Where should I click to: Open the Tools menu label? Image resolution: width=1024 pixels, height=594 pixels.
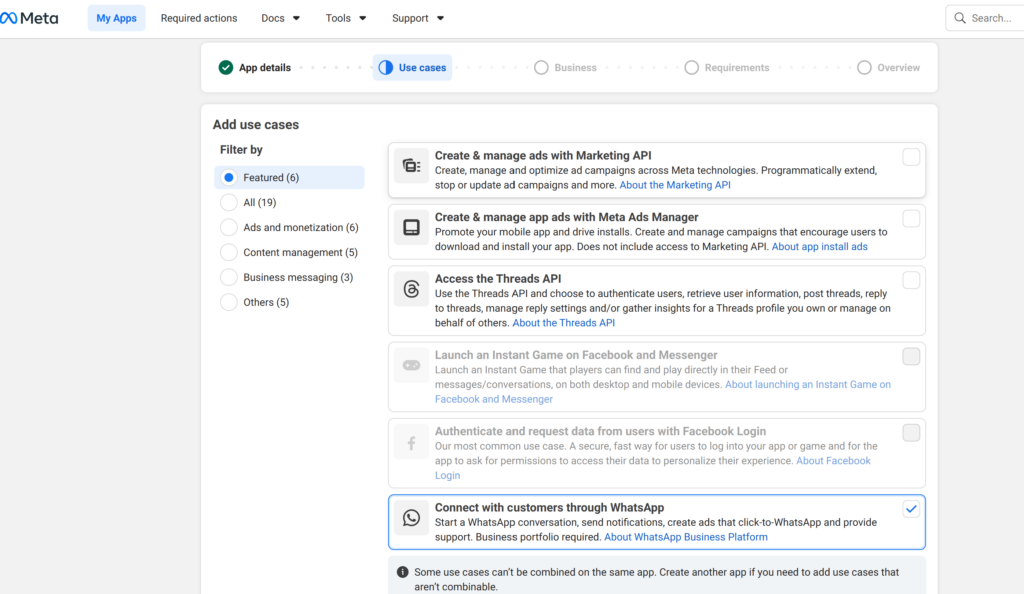tap(338, 18)
